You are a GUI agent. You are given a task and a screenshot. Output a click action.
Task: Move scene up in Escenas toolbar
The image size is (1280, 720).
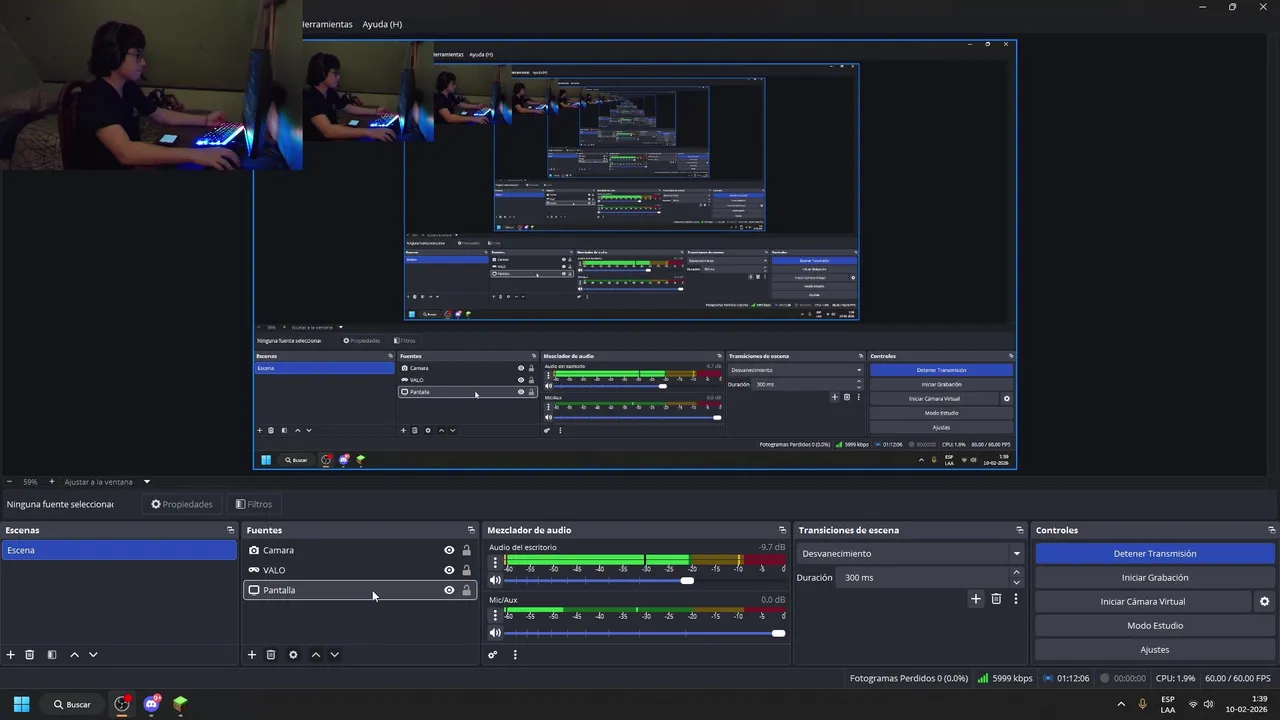click(x=74, y=655)
